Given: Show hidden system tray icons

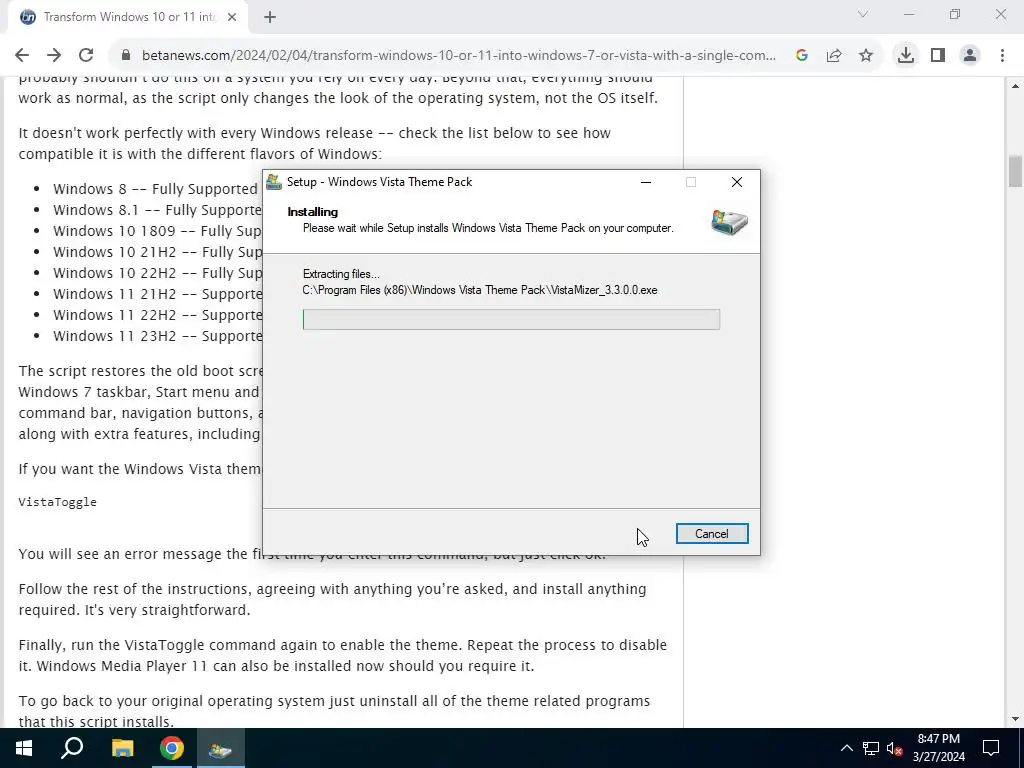Looking at the screenshot, I should pyautogui.click(x=846, y=748).
